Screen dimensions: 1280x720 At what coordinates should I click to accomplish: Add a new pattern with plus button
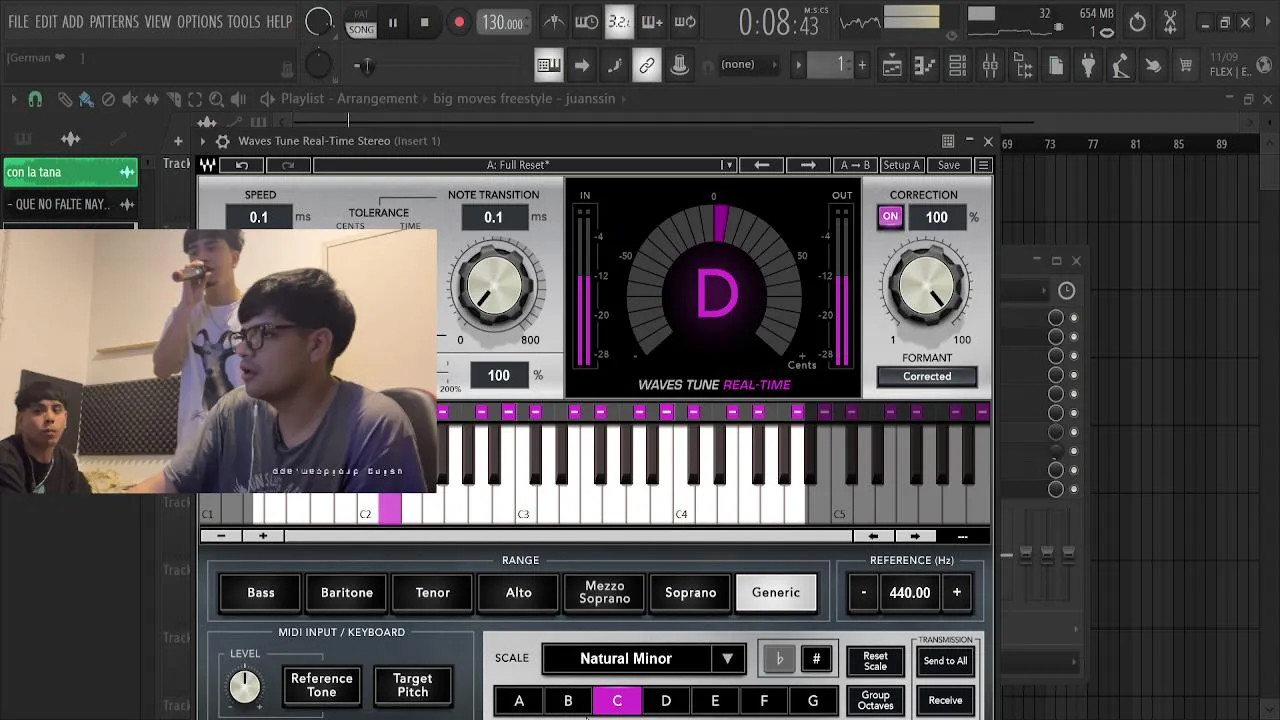pos(862,65)
